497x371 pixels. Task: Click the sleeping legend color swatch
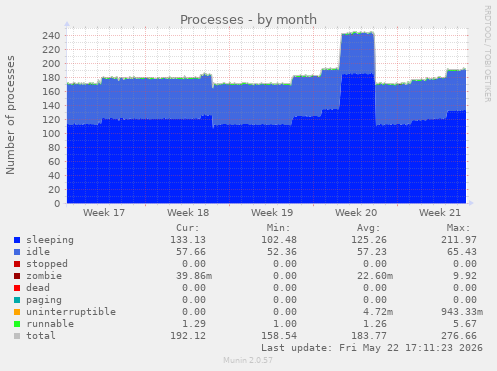[x=17, y=240]
